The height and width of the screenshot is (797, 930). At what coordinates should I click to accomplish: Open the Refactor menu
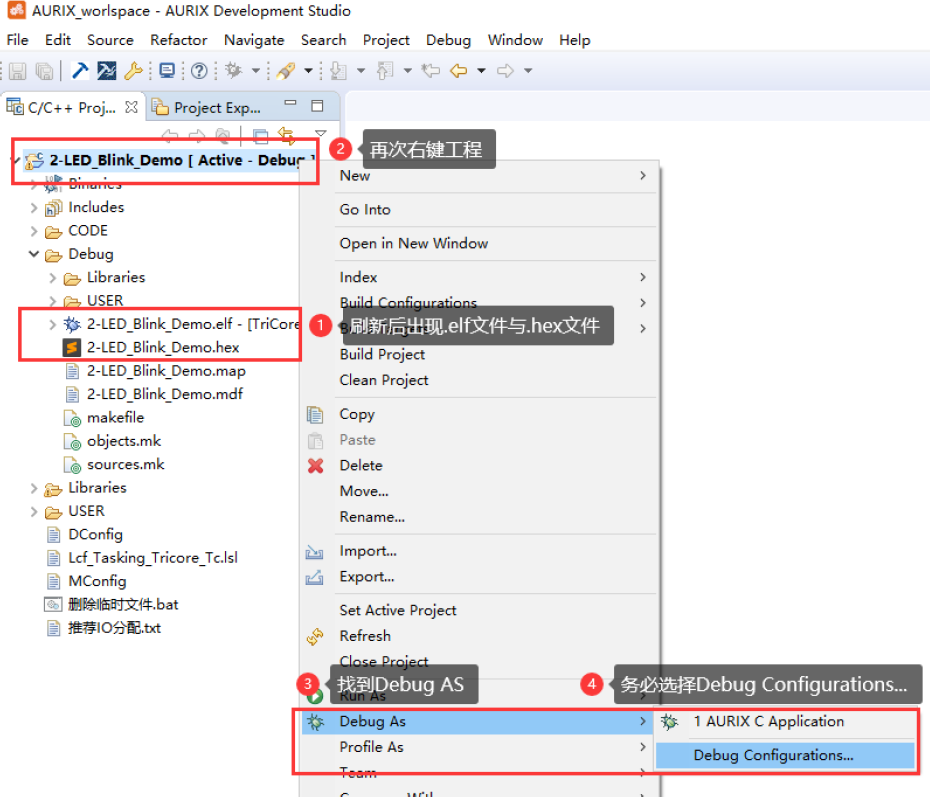179,40
